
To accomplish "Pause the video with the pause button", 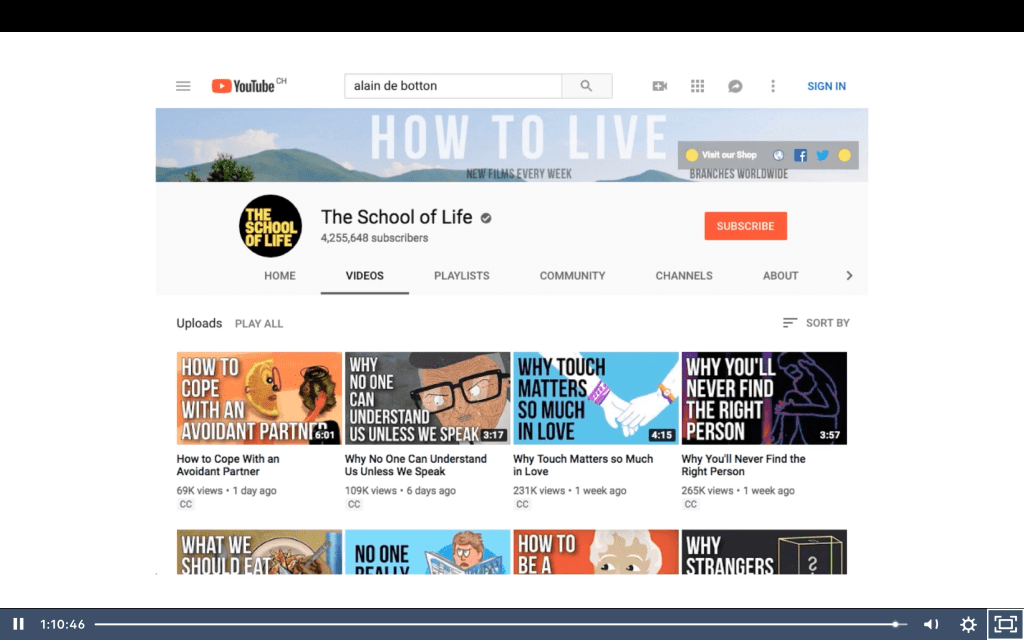I will pyautogui.click(x=18, y=624).
